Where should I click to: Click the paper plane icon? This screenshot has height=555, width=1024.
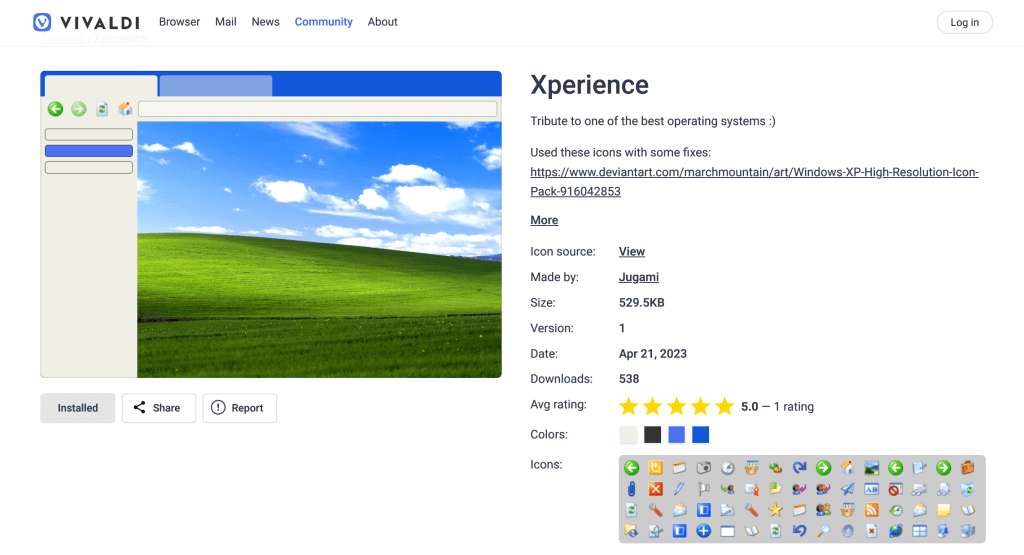(x=847, y=489)
